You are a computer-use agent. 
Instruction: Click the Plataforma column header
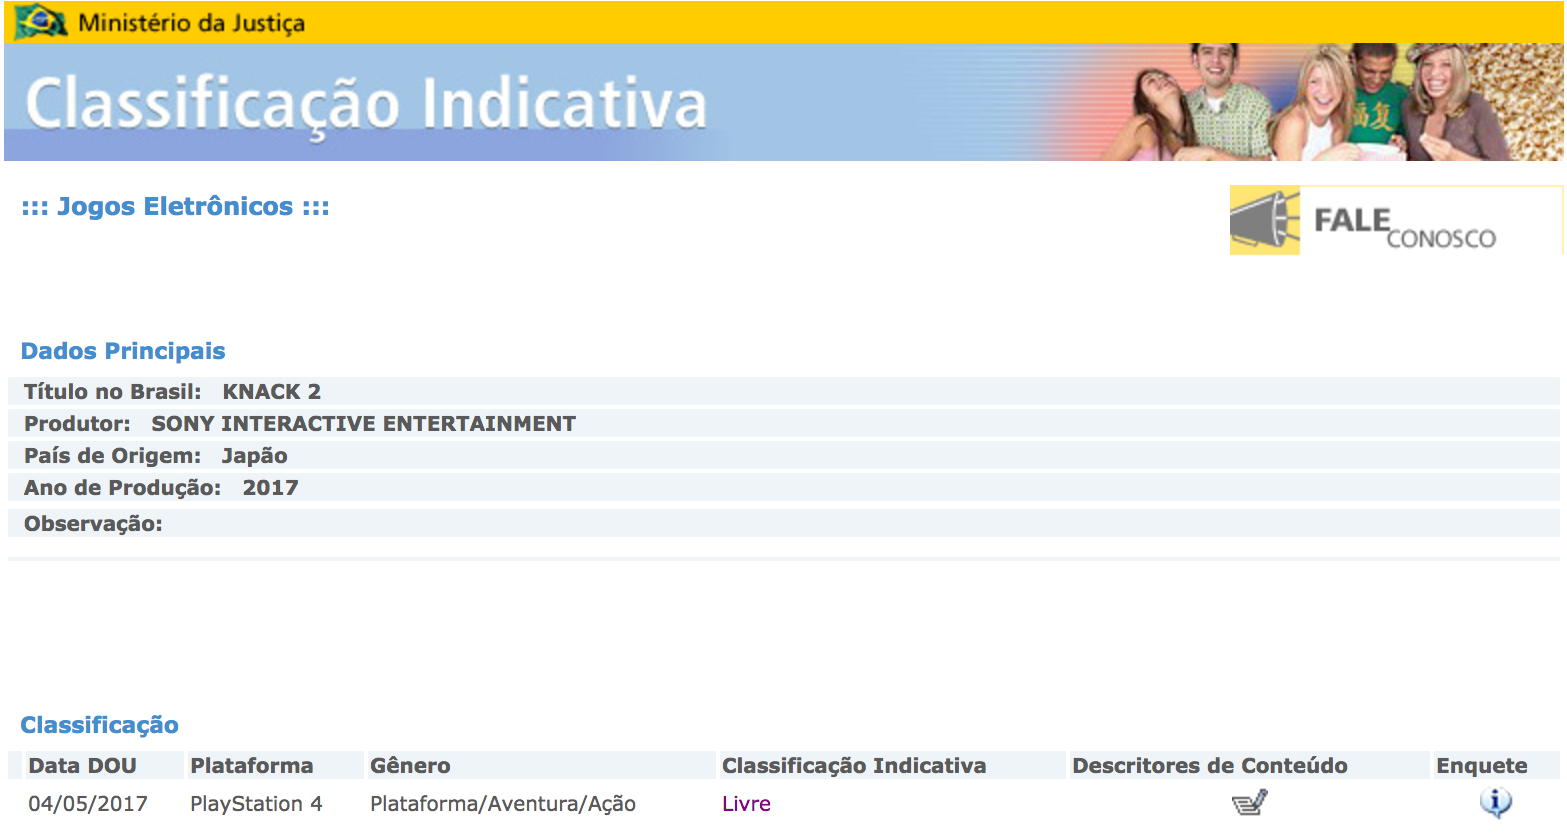pyautogui.click(x=252, y=766)
